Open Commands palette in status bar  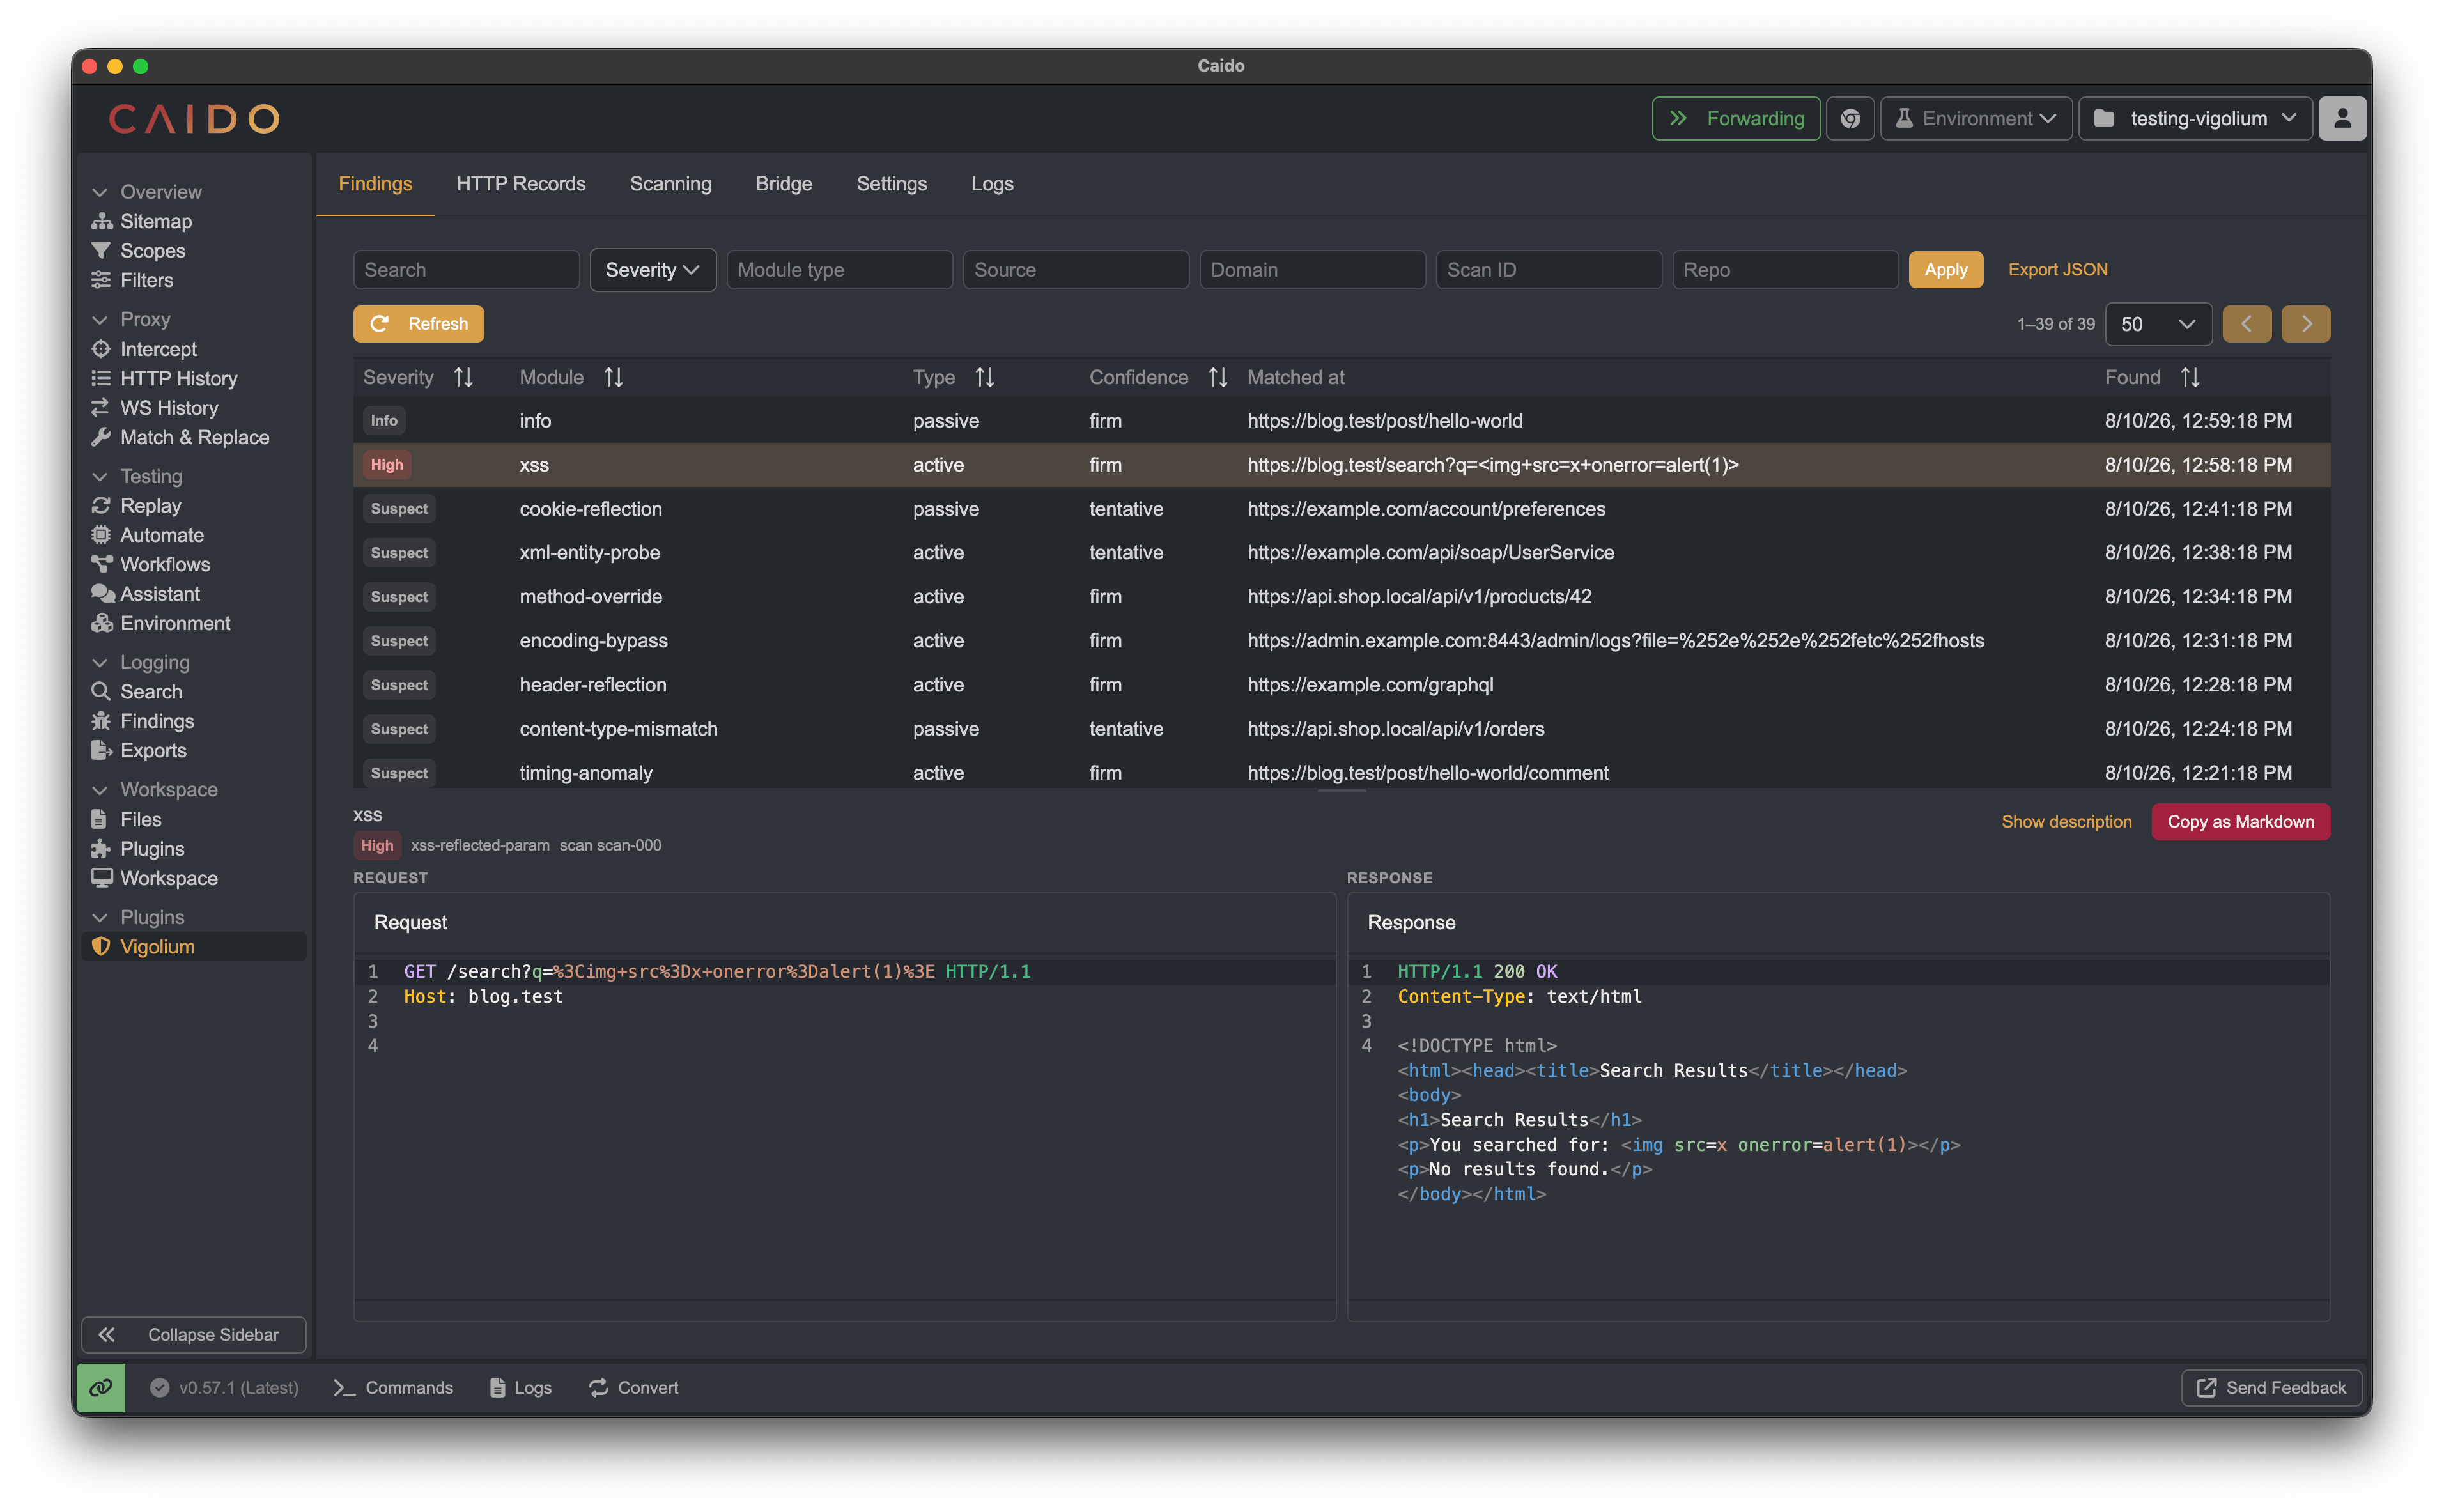[x=393, y=1387]
